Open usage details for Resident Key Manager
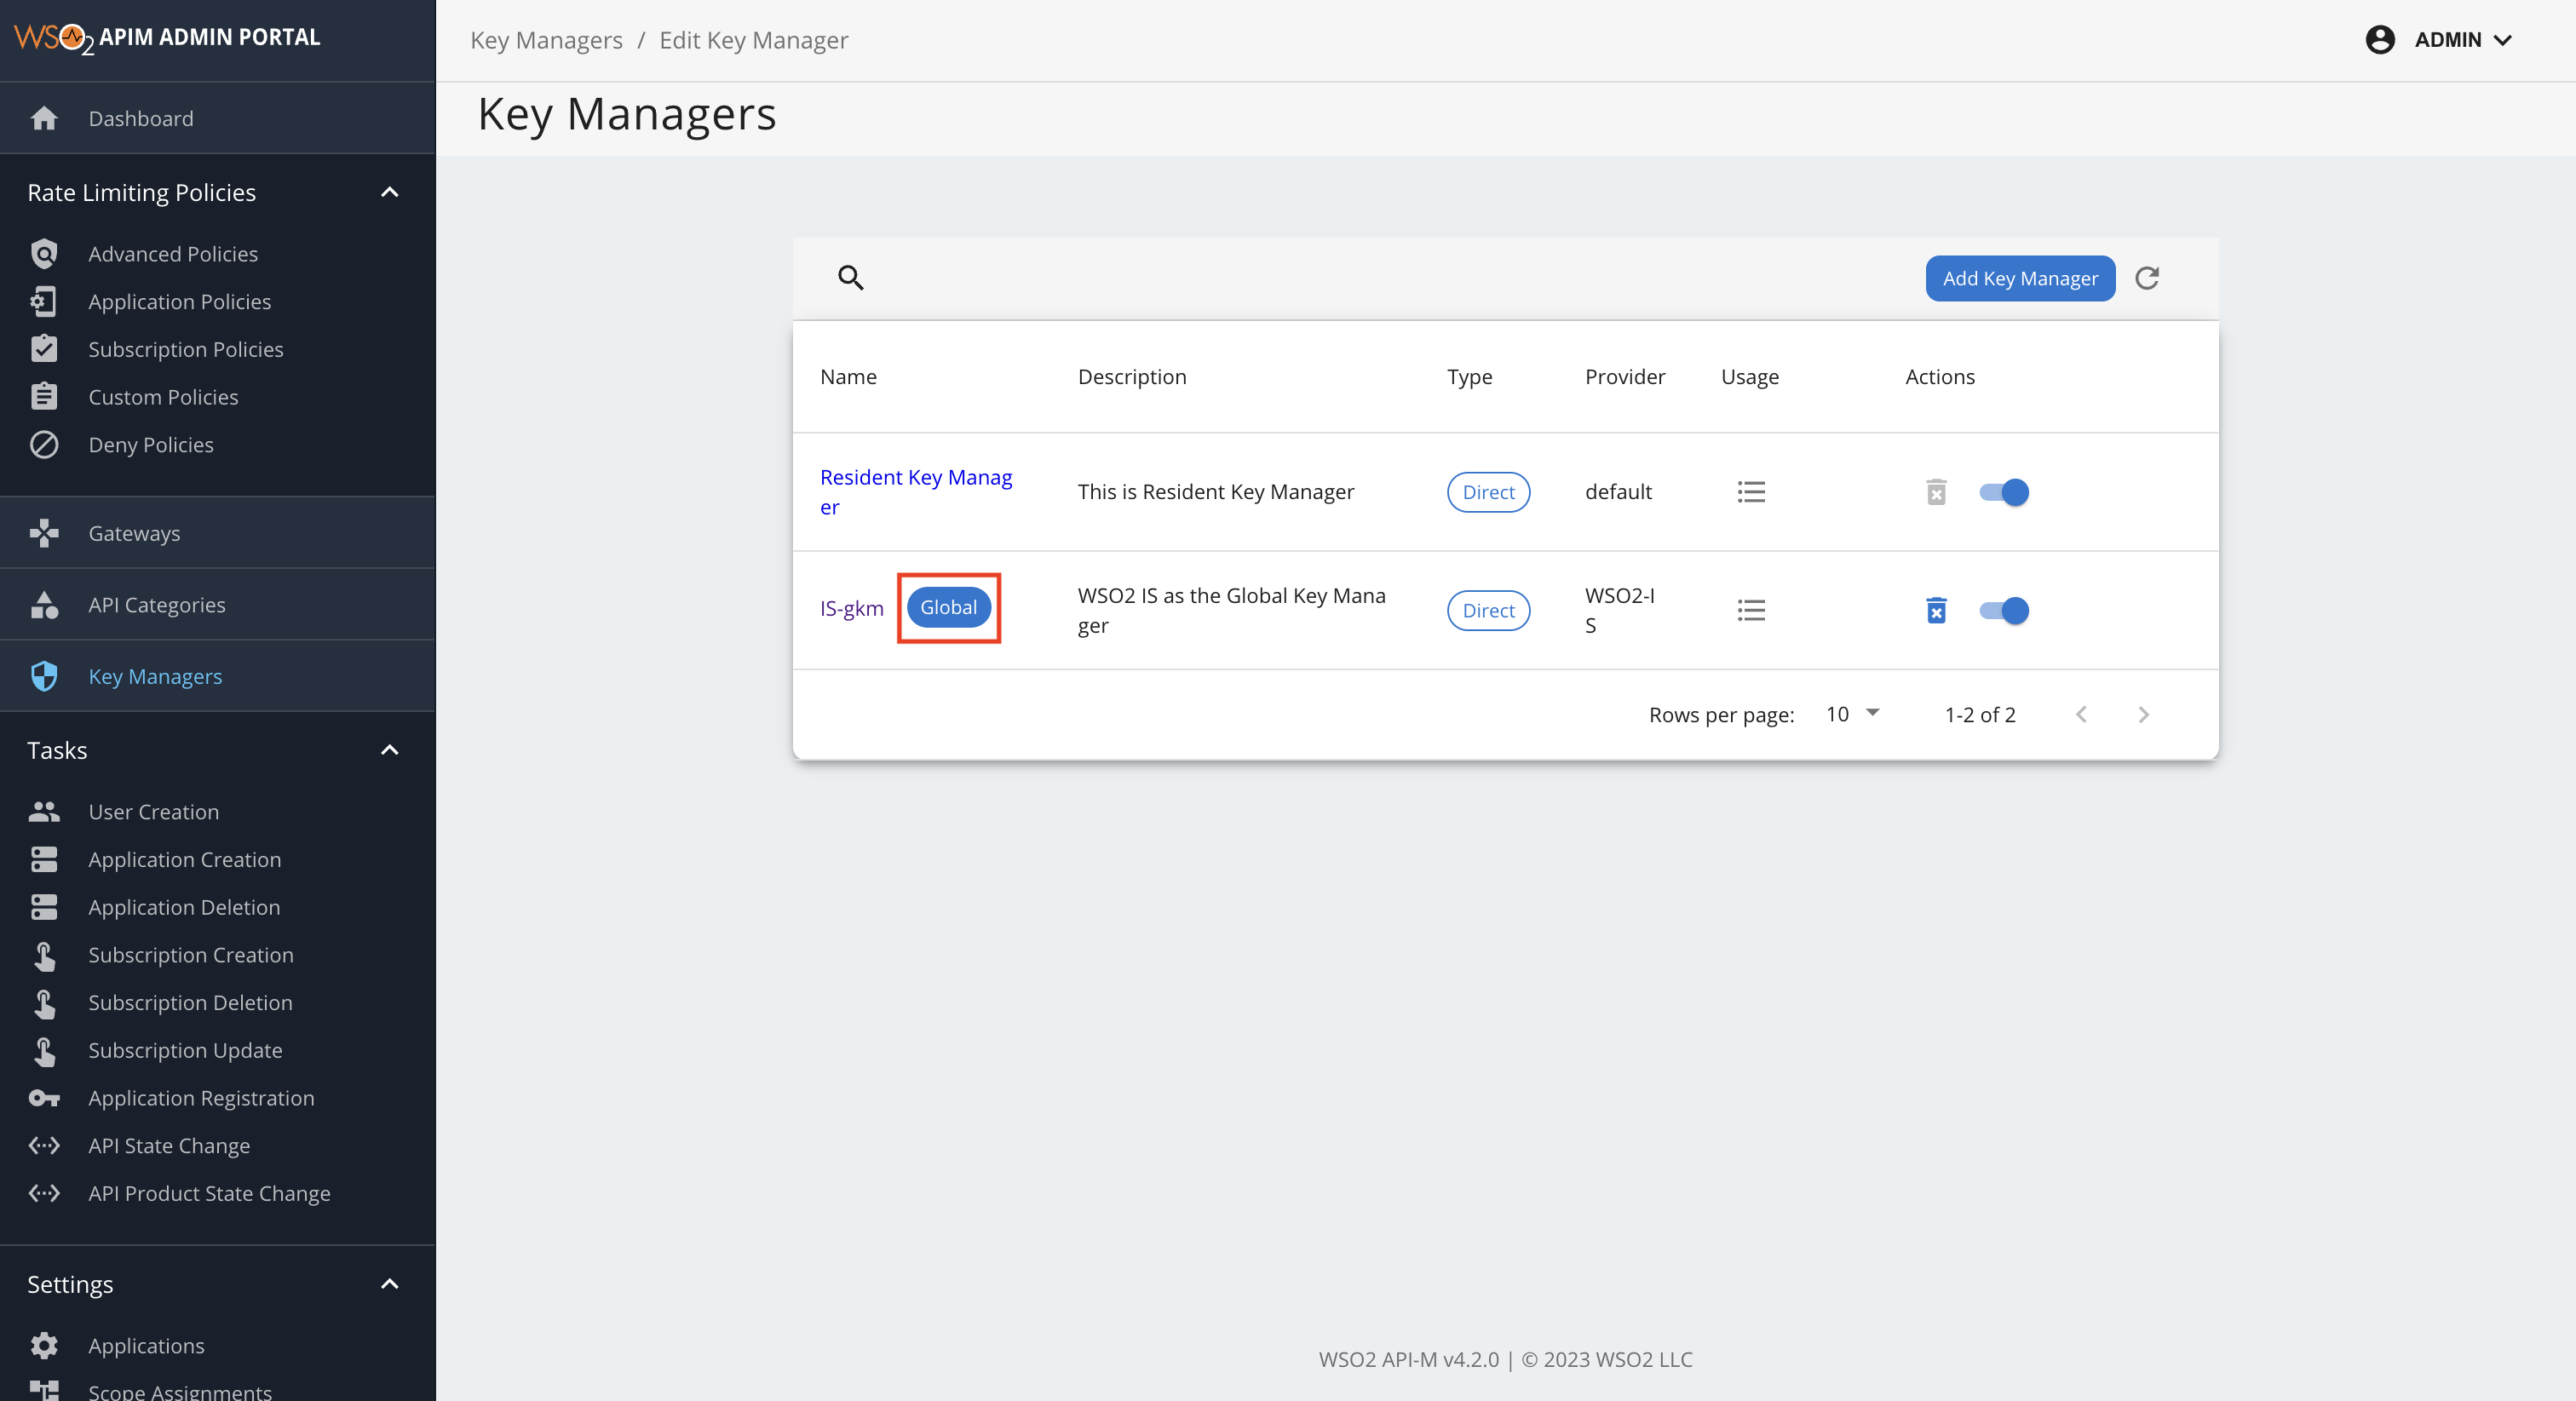This screenshot has width=2576, height=1401. [x=1751, y=492]
